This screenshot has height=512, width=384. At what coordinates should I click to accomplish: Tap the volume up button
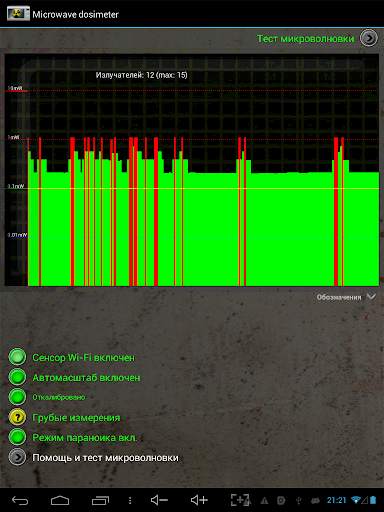tap(199, 500)
